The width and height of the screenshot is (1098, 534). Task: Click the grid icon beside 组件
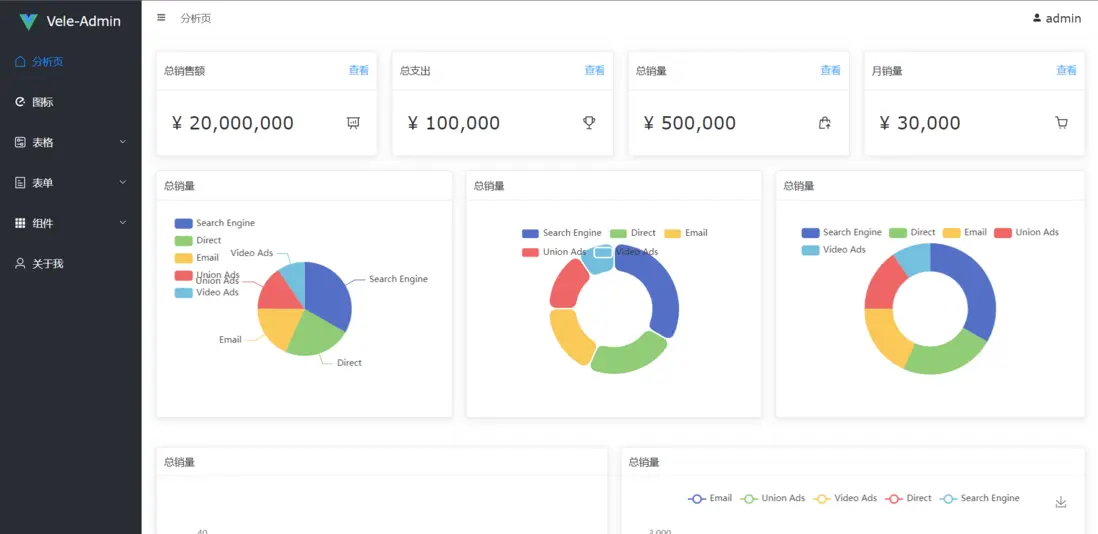(20, 223)
